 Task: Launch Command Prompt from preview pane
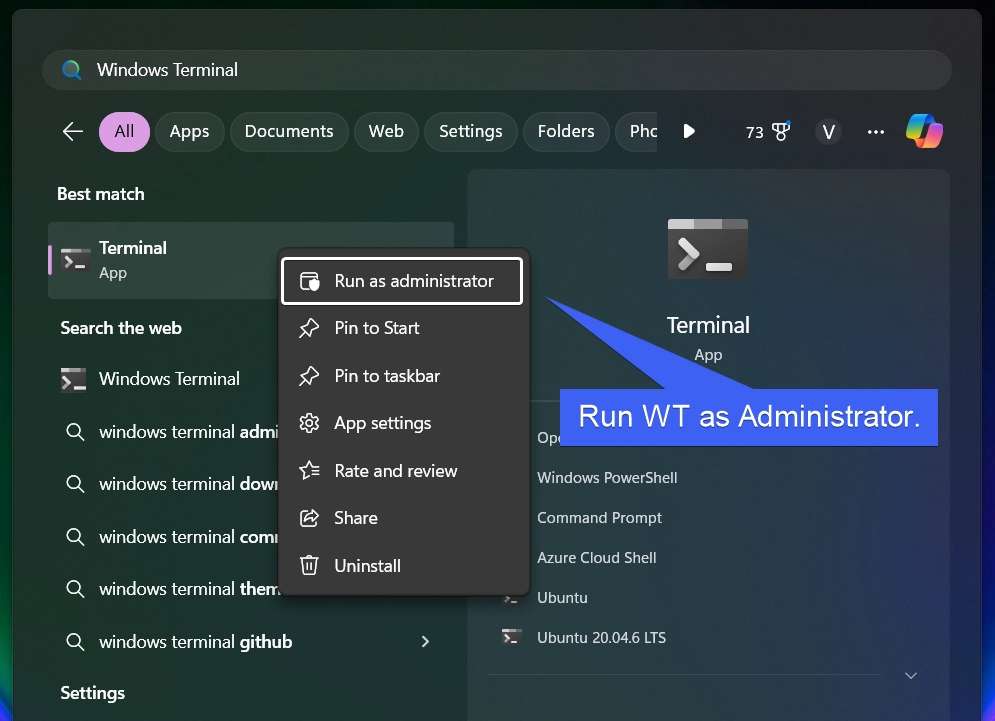tap(600, 518)
